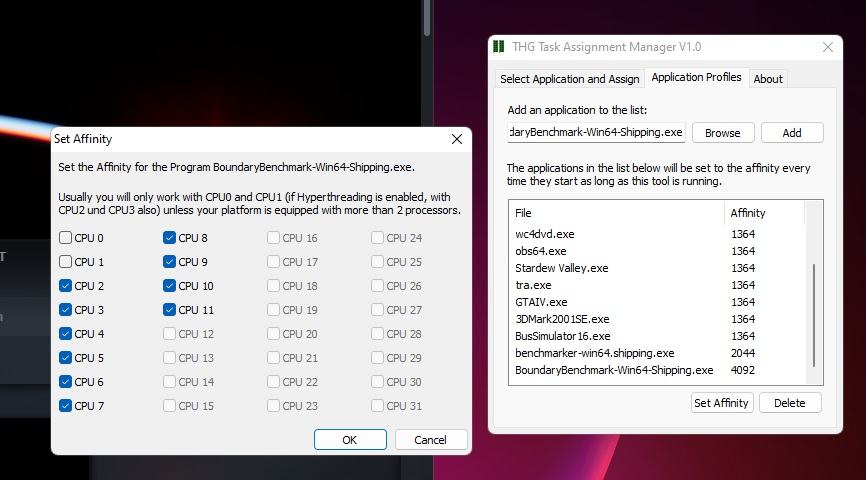Screen dimensions: 866x480
Task: Cancel the Set Affinity dialog
Action: (430, 440)
